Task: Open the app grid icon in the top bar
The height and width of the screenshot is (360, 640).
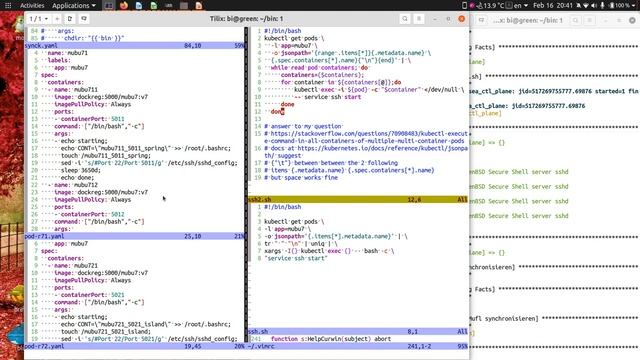Action: [7, 5]
